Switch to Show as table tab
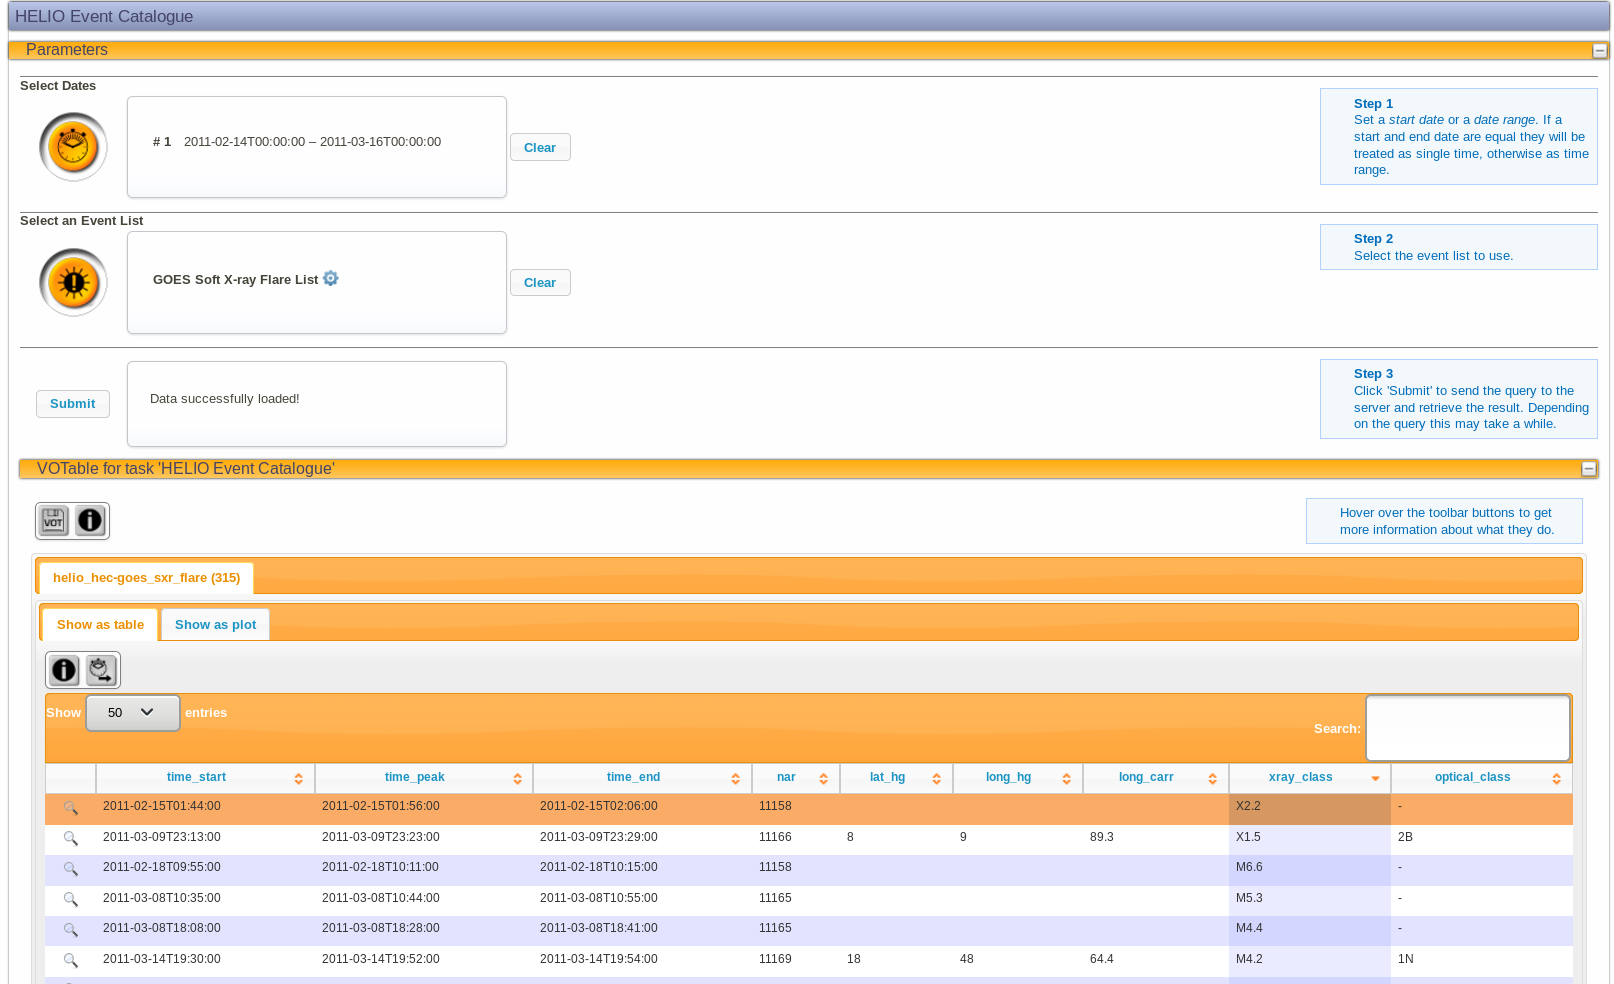Viewport: 1614px width, 984px height. [100, 625]
